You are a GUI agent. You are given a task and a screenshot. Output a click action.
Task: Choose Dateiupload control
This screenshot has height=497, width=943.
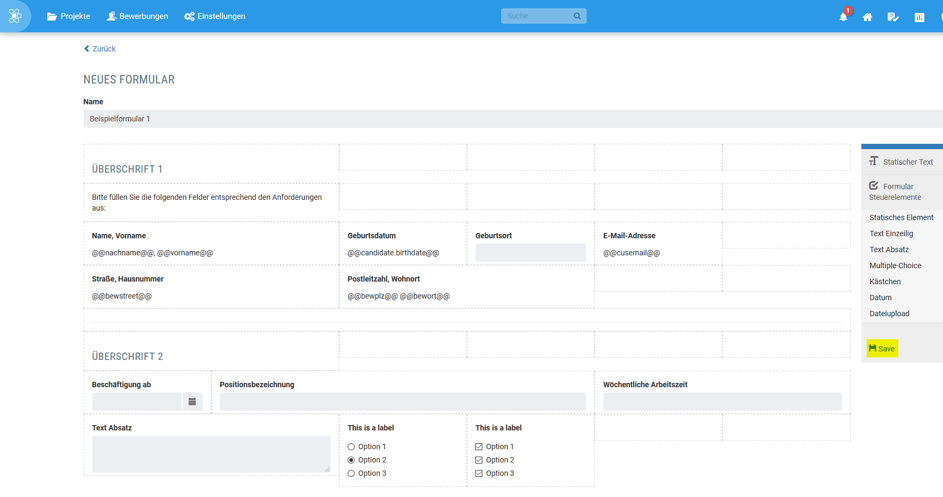(x=889, y=313)
